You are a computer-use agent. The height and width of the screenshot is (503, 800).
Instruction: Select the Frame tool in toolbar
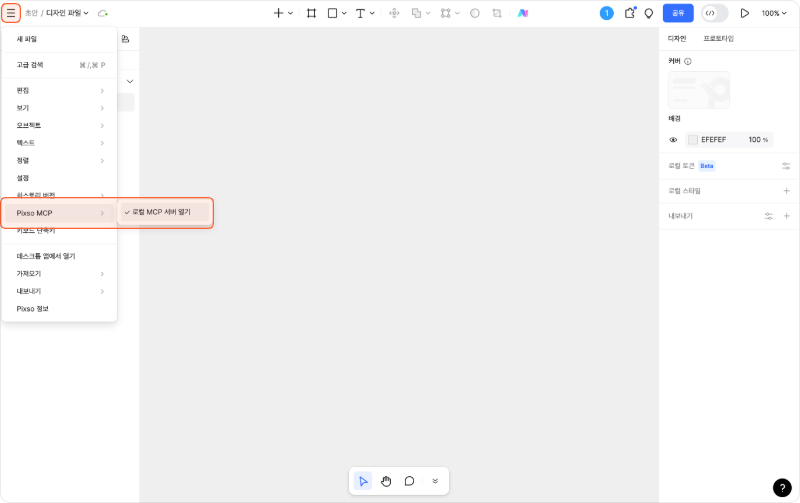(x=311, y=13)
